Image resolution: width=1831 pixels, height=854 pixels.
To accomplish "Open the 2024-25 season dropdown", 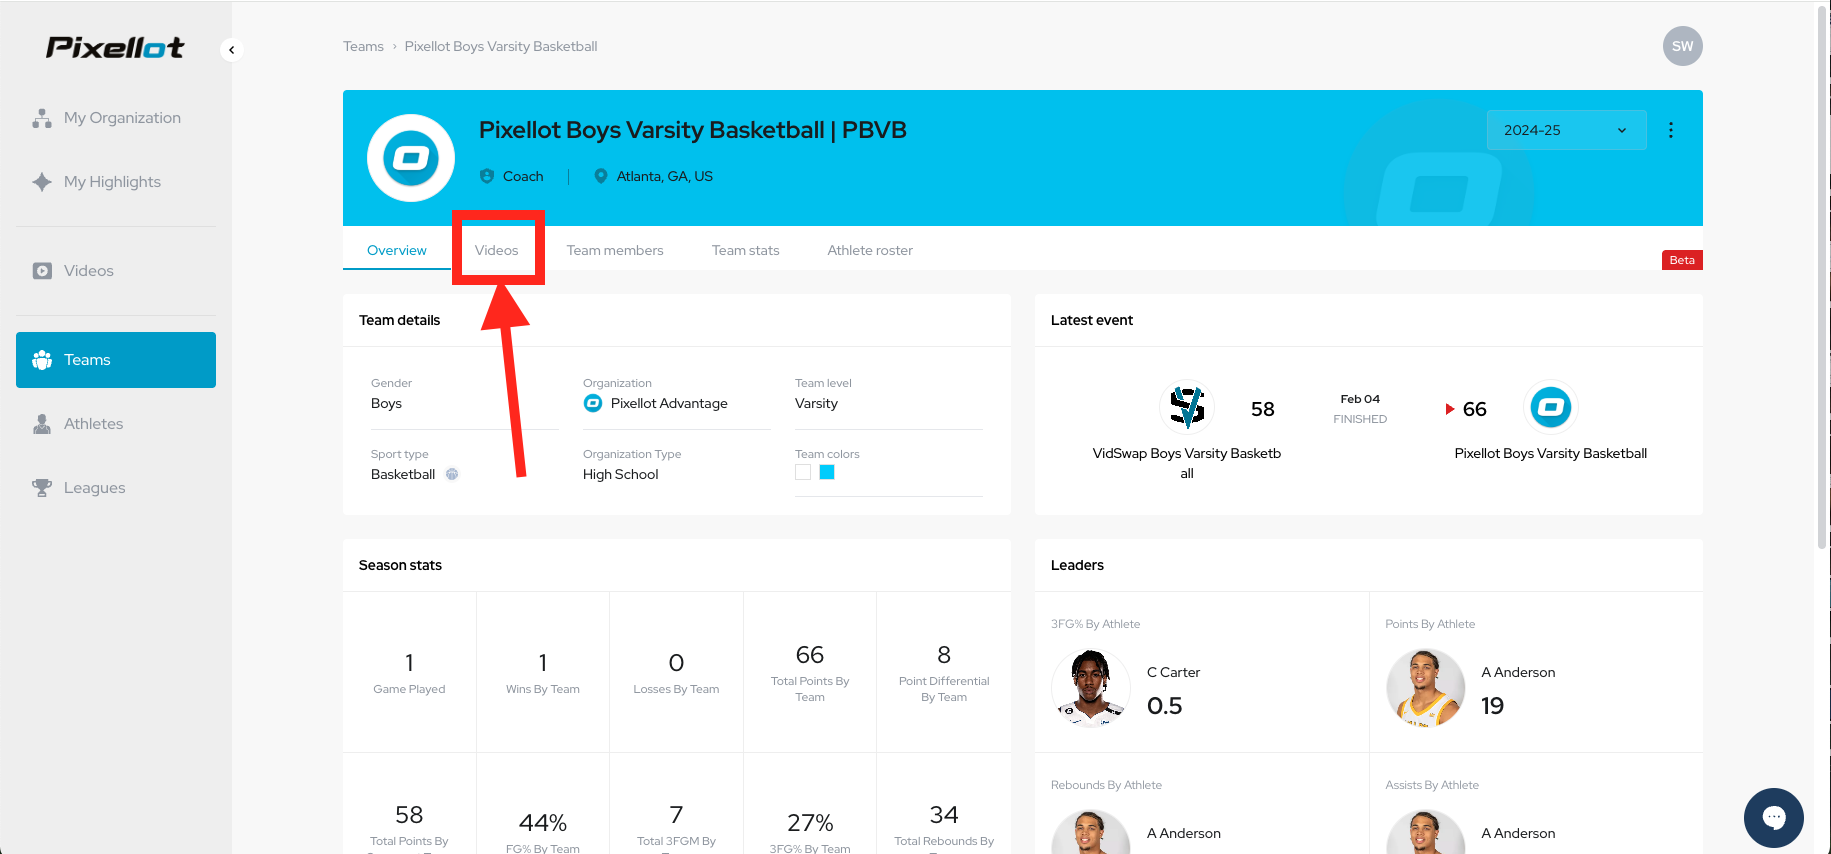I will [1567, 130].
